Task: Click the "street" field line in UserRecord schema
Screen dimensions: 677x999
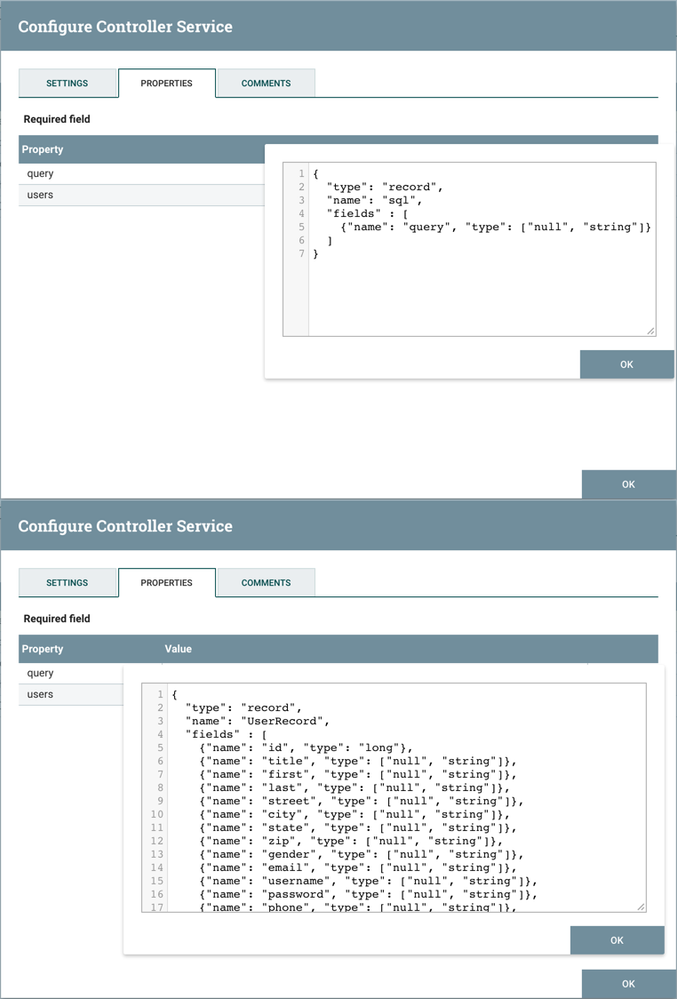Action: (361, 801)
